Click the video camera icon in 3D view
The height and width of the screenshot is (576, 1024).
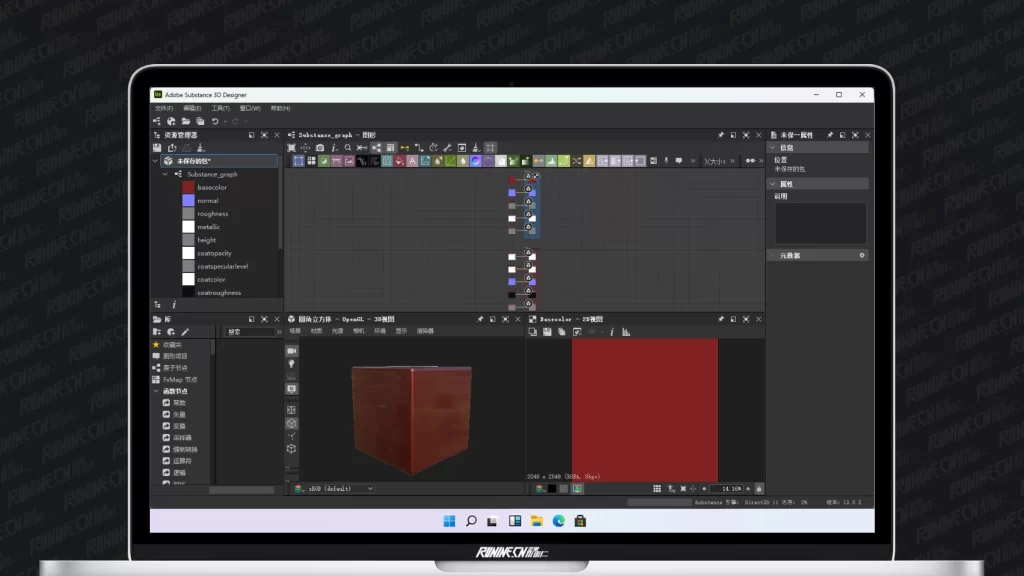pos(291,351)
